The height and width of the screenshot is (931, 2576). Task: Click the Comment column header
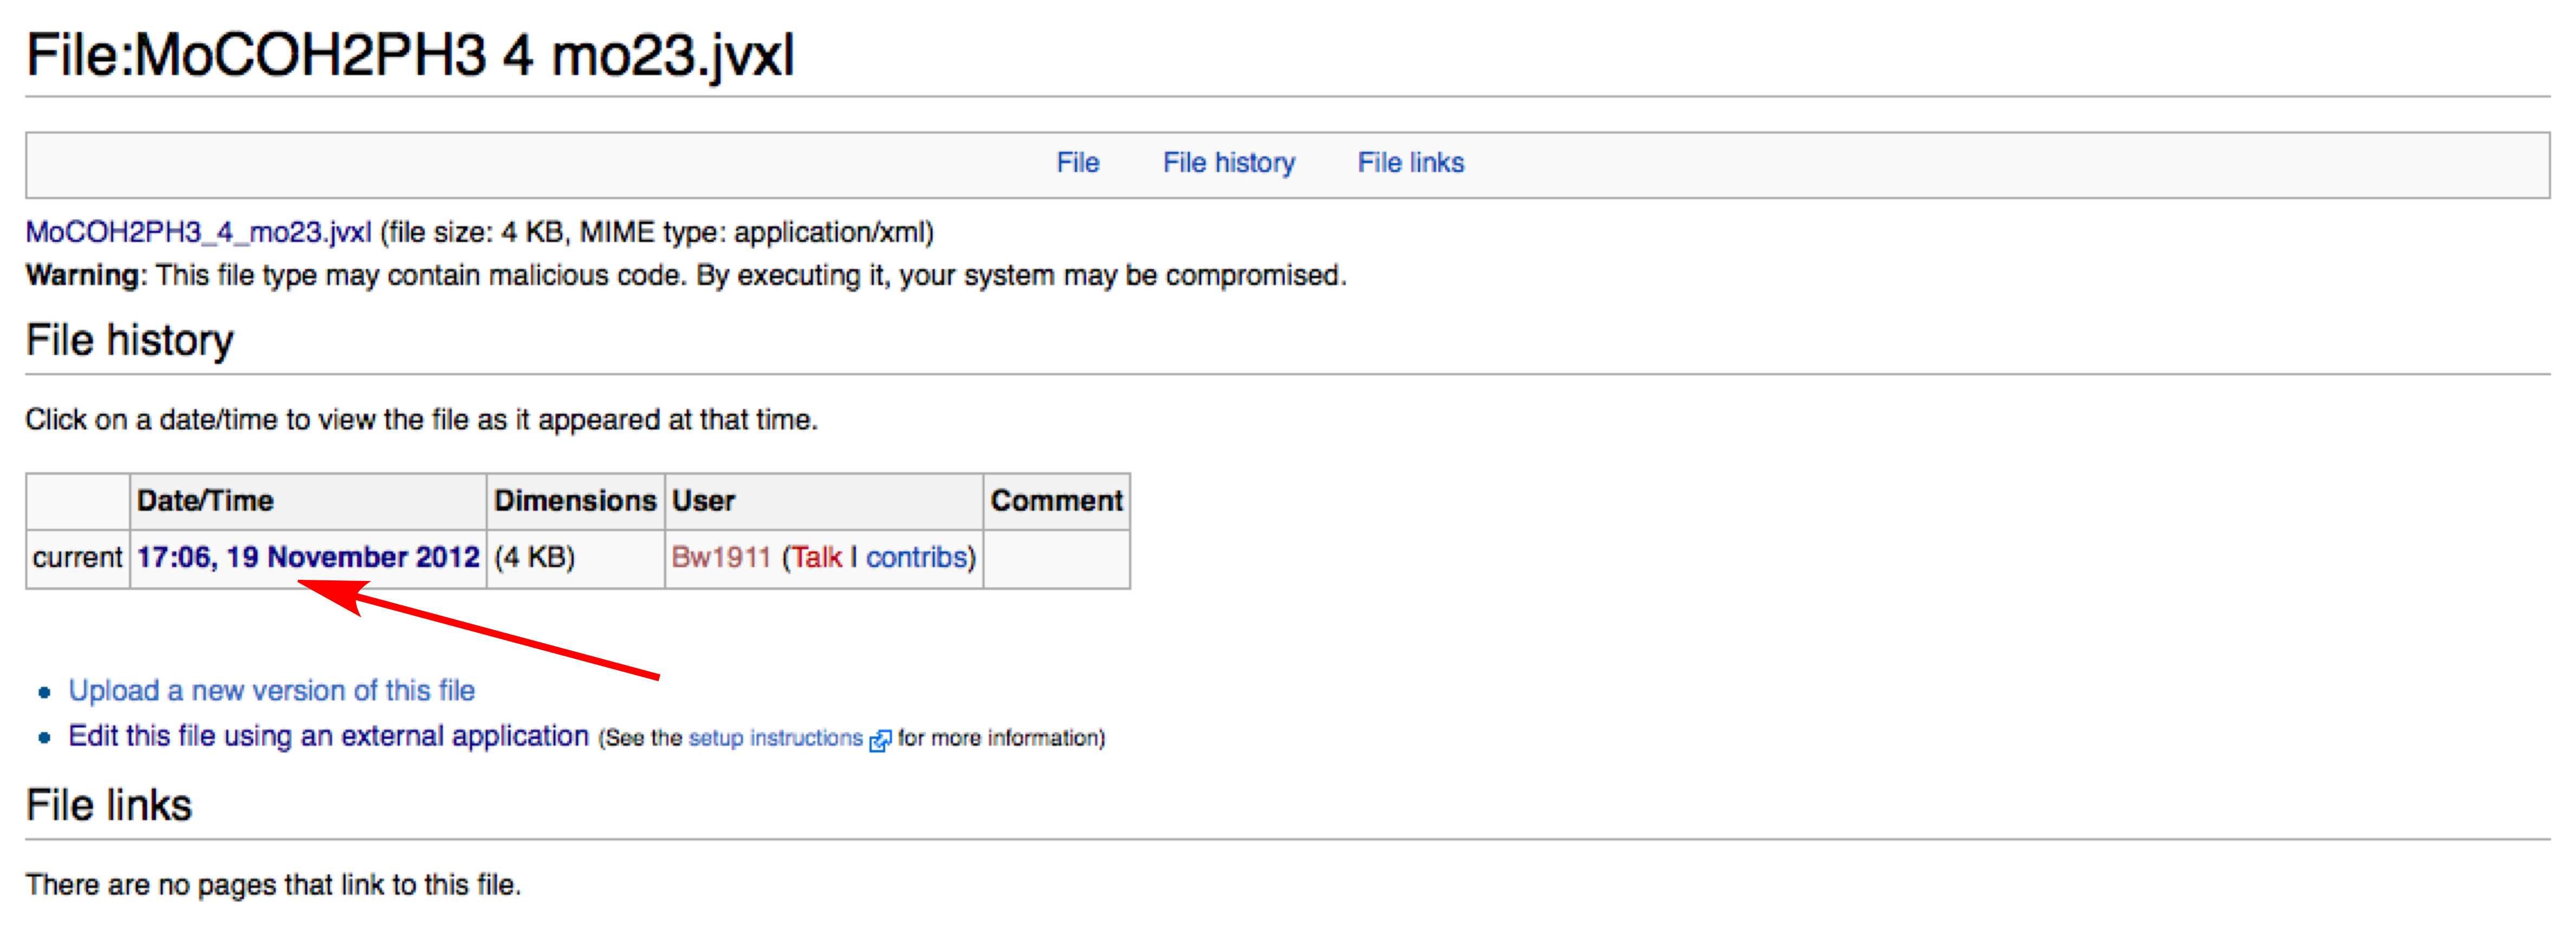tap(1056, 500)
